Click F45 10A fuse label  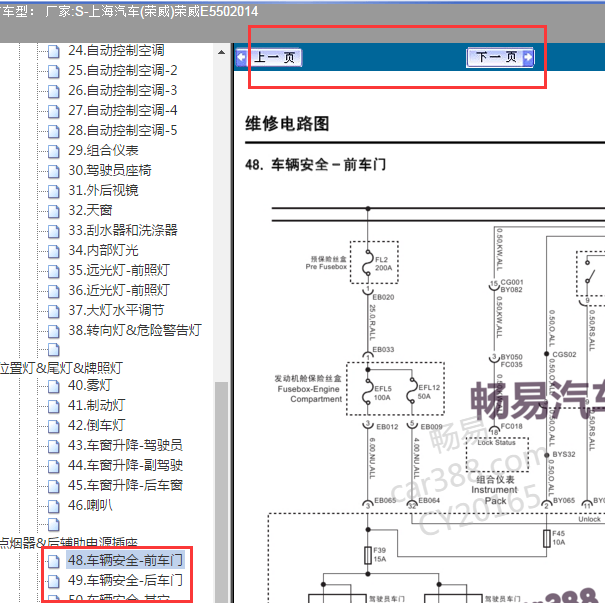(x=558, y=538)
